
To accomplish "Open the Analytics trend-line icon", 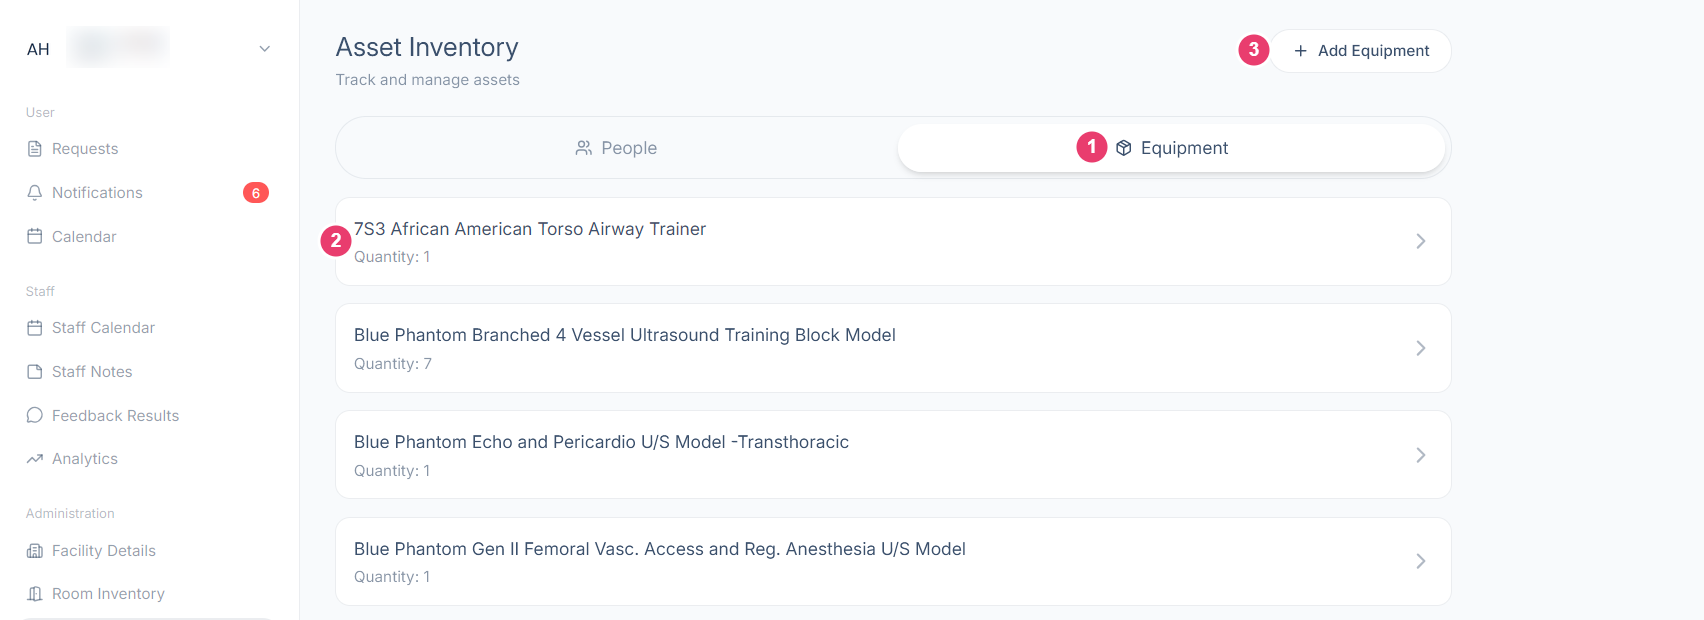I will (x=35, y=459).
